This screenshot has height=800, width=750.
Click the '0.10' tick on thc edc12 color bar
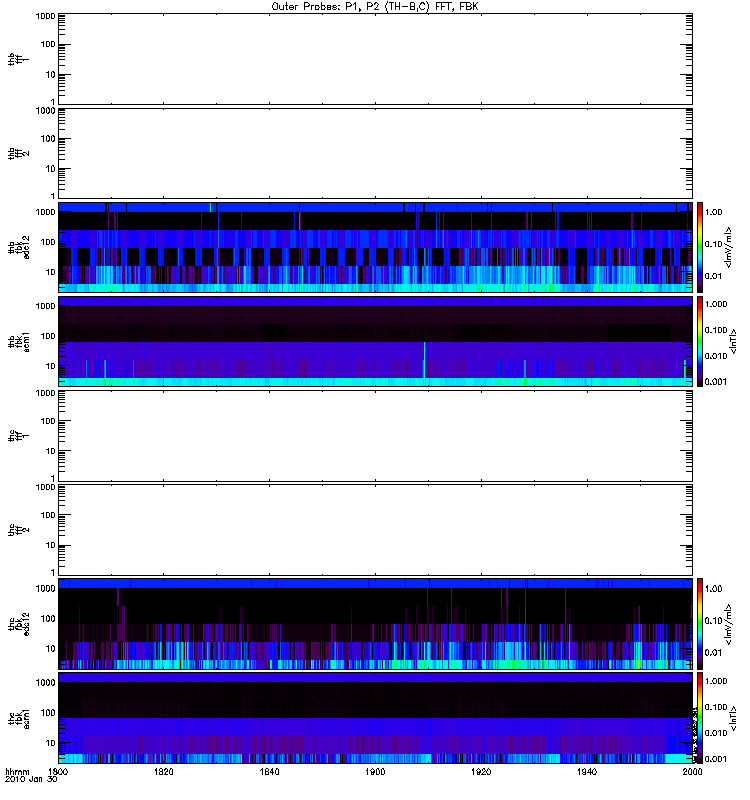tap(713, 621)
